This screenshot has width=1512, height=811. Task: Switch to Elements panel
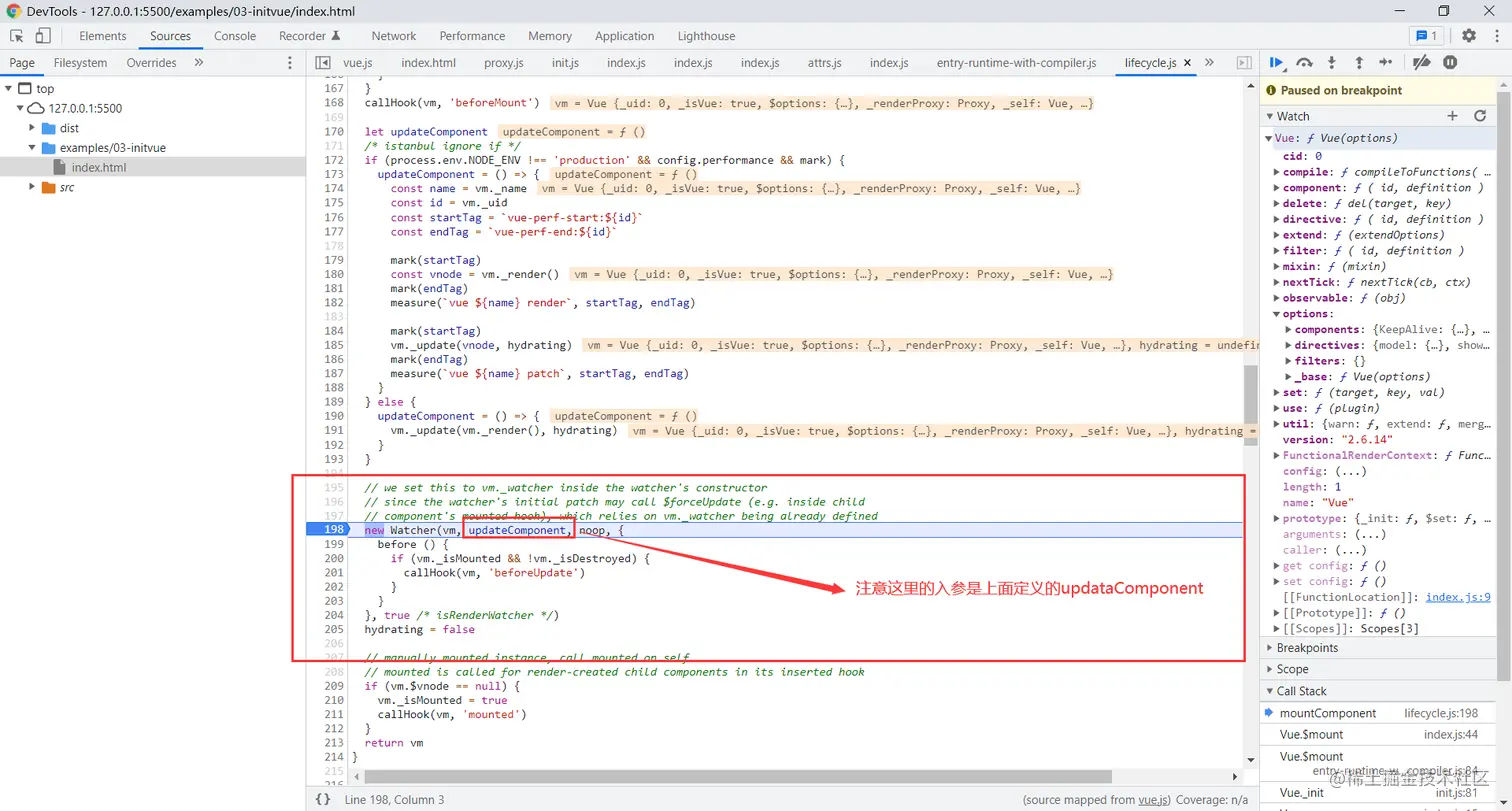click(103, 36)
